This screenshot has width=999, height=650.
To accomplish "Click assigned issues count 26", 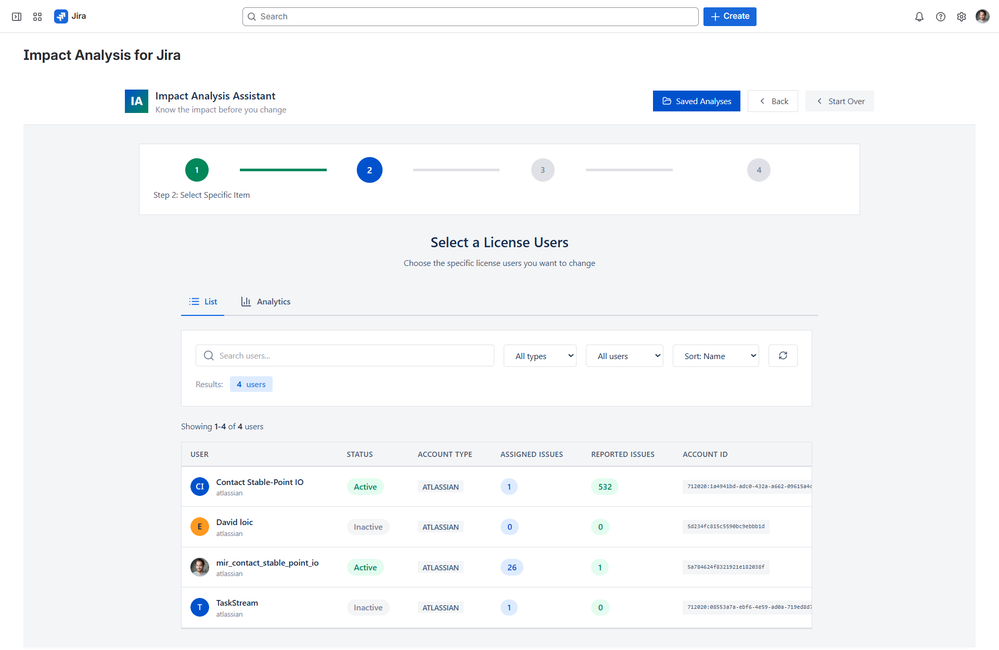I will [512, 567].
